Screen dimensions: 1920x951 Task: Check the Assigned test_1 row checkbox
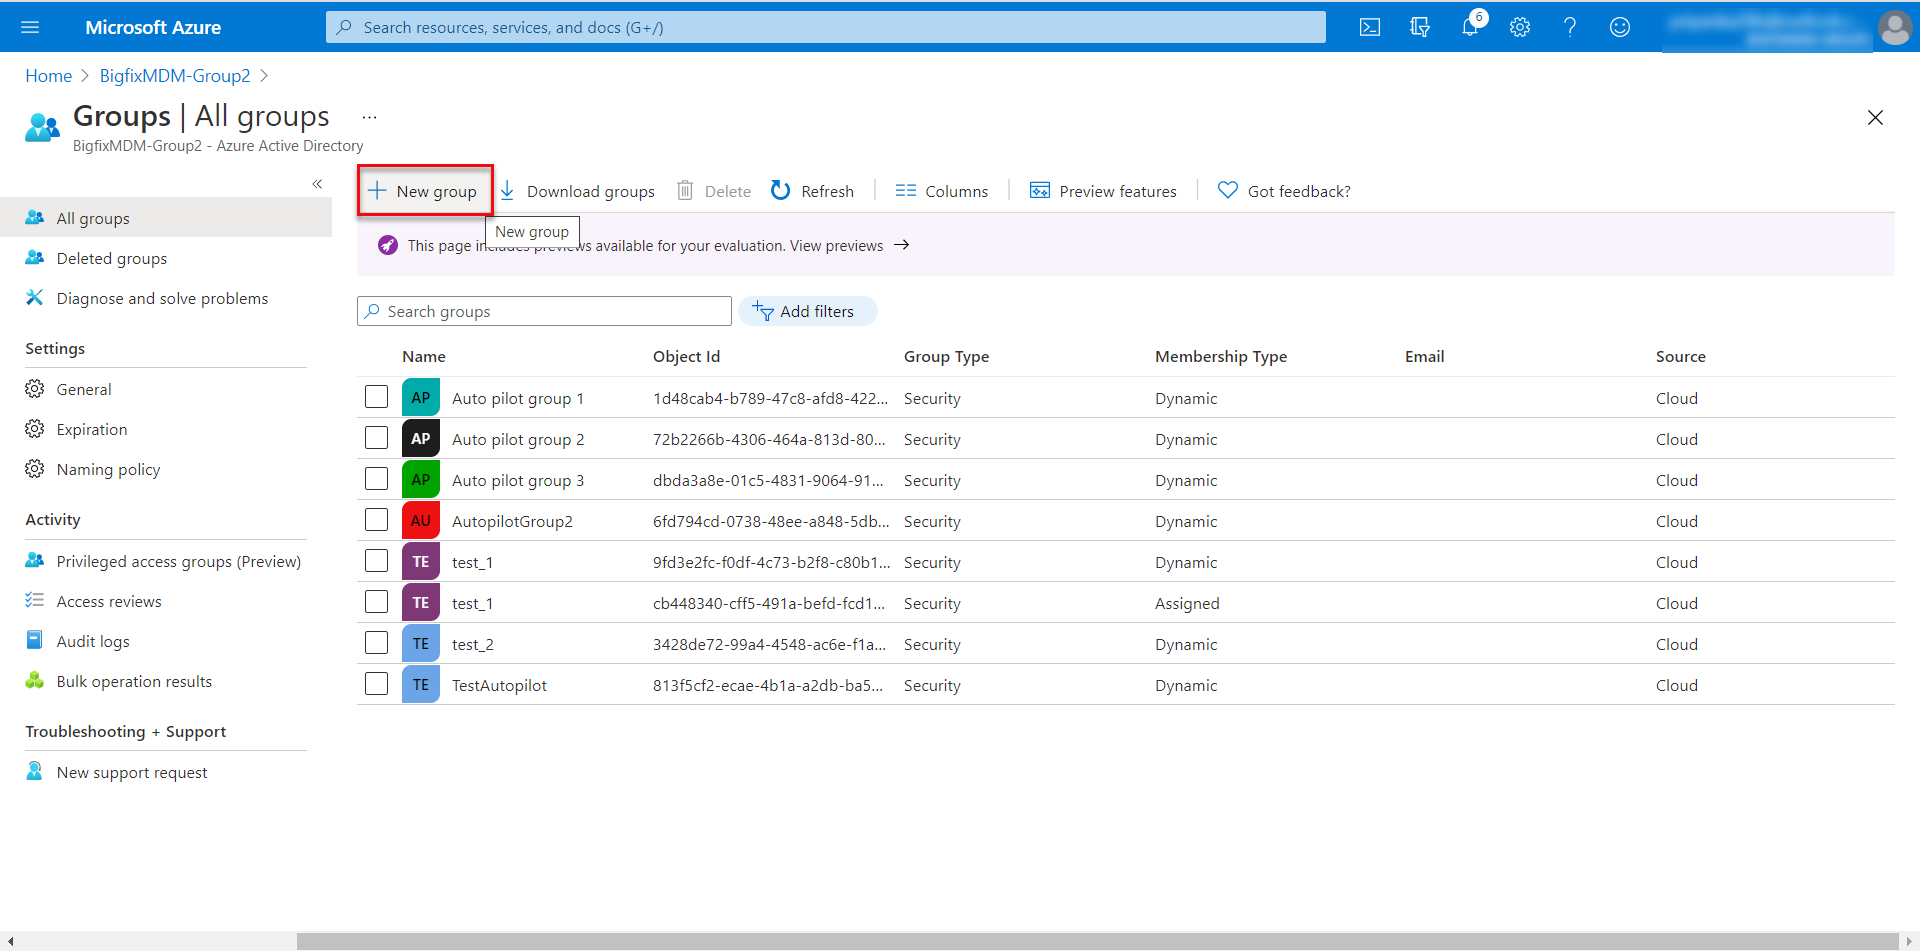(376, 602)
